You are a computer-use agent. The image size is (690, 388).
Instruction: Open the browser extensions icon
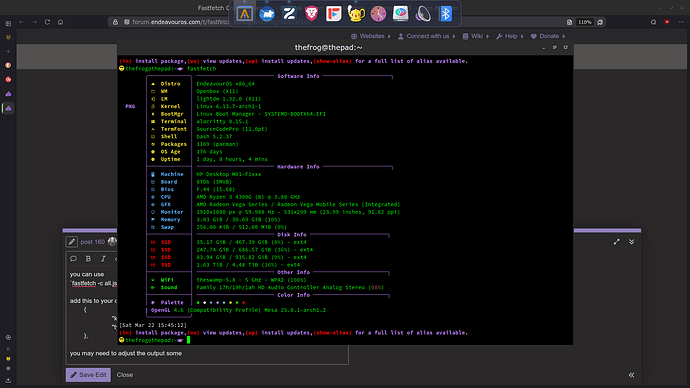click(653, 22)
